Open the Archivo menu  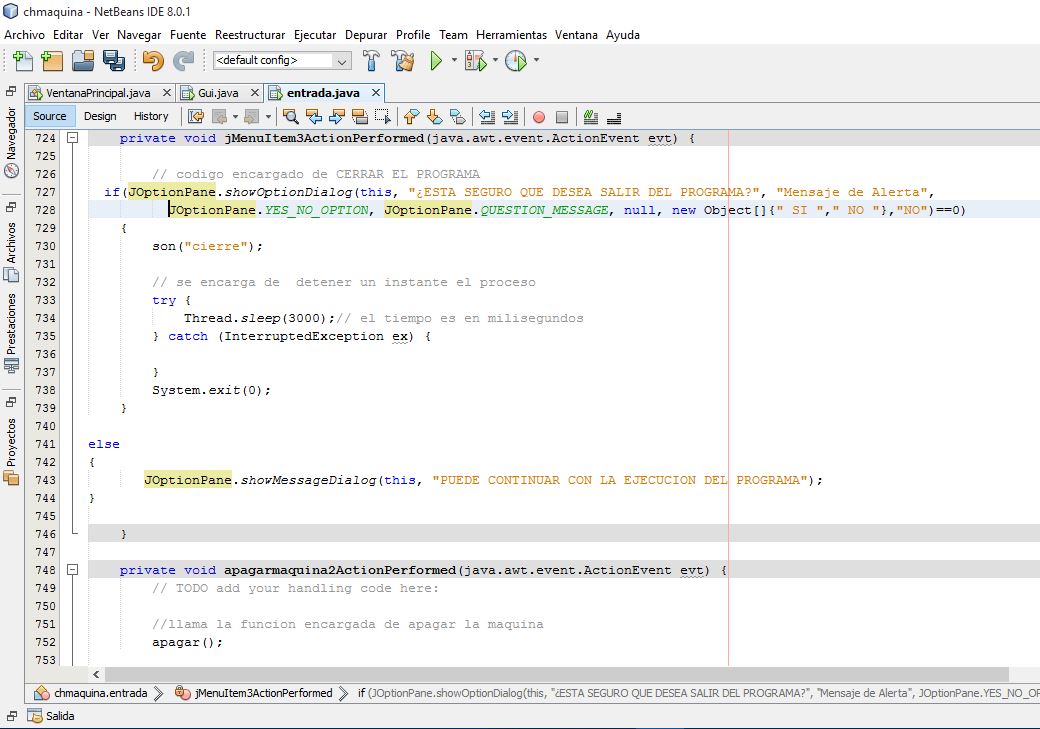(25, 34)
